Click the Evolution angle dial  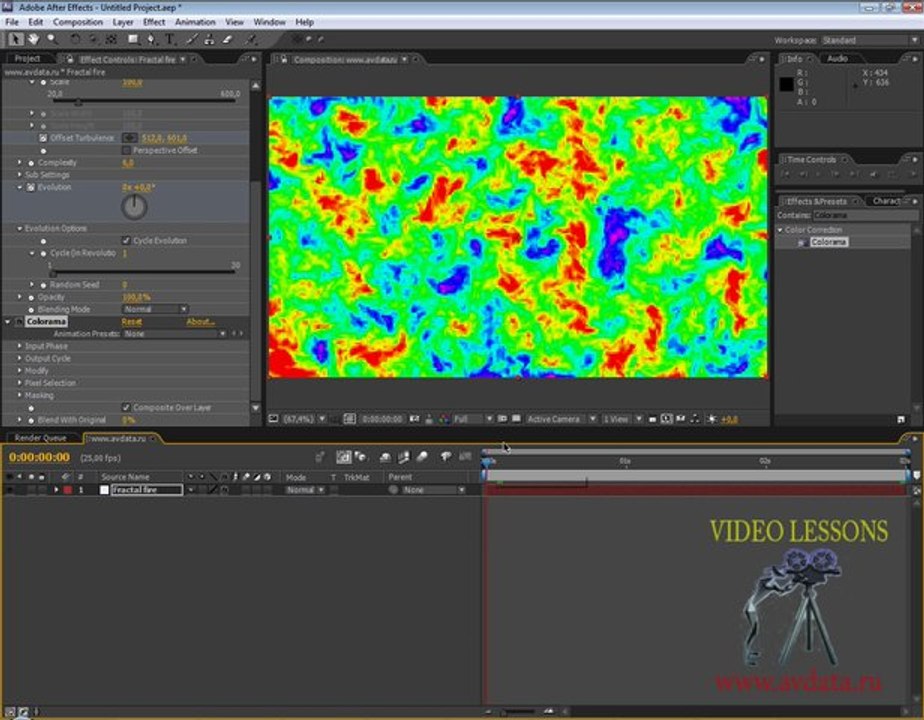134,207
